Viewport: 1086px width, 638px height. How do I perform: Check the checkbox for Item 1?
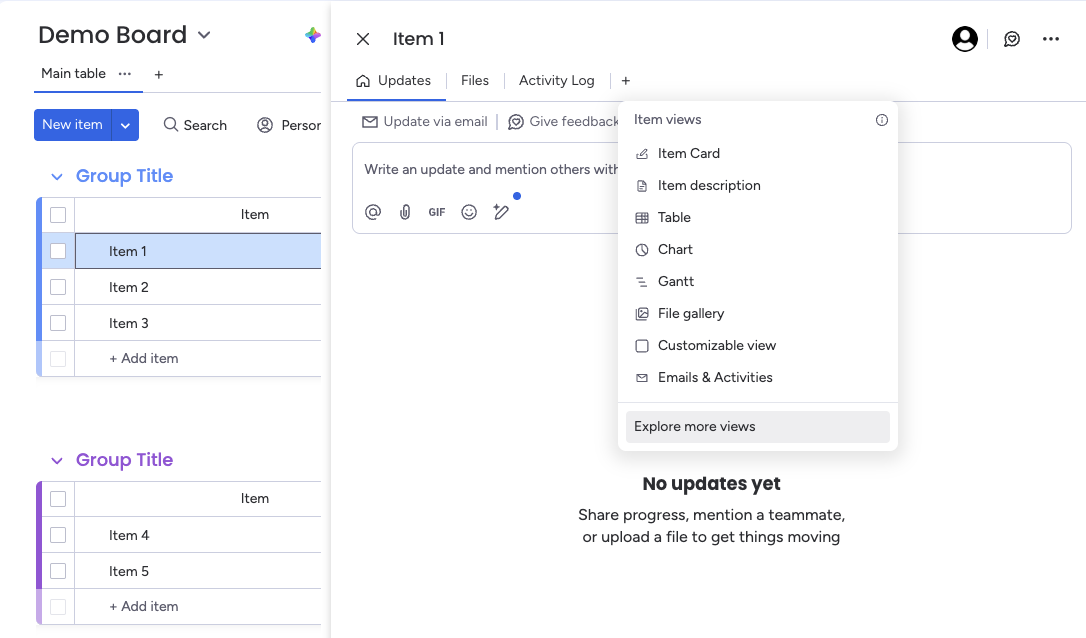58,251
